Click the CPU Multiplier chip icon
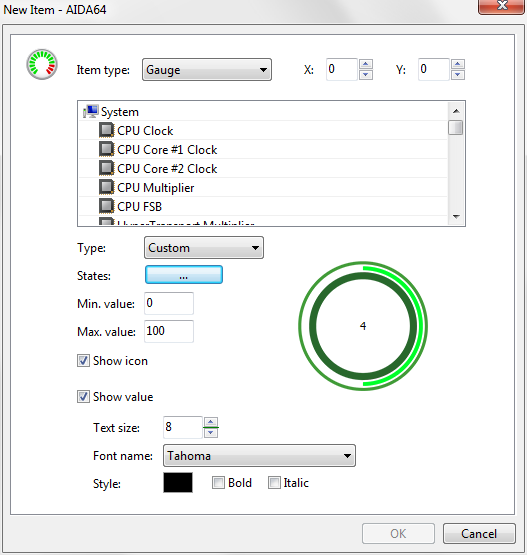 [x=107, y=187]
